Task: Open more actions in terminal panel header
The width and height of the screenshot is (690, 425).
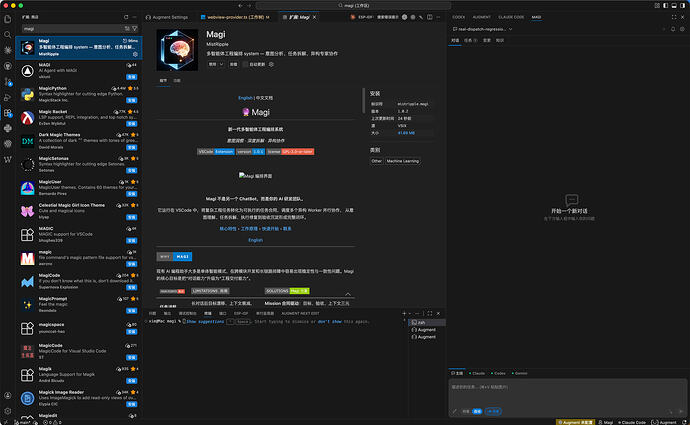Action: 417,313
